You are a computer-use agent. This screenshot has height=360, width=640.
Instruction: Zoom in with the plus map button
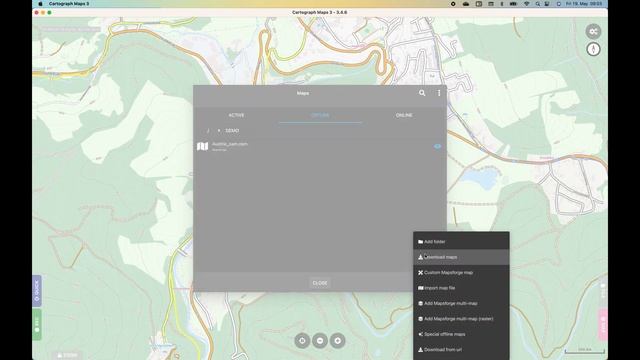coord(338,340)
